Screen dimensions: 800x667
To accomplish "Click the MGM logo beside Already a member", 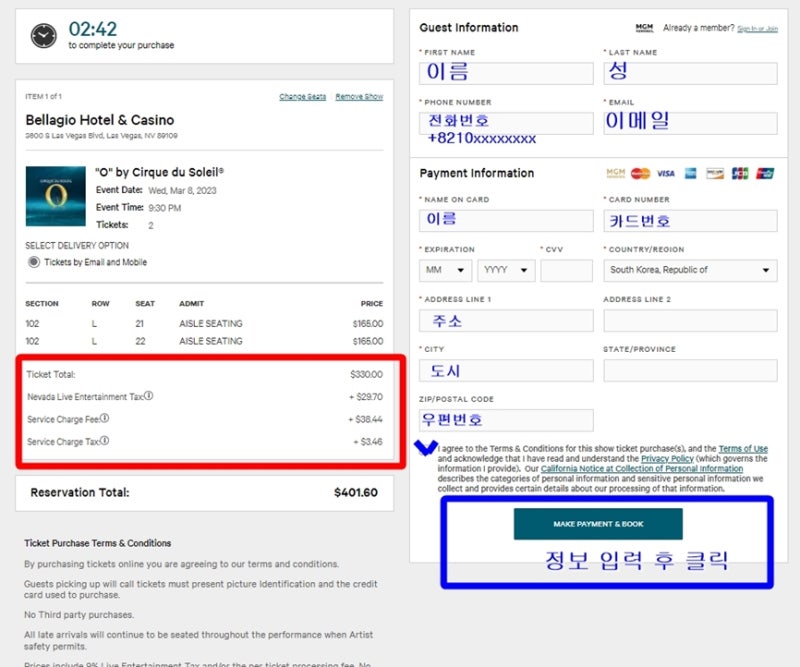I will [644, 28].
